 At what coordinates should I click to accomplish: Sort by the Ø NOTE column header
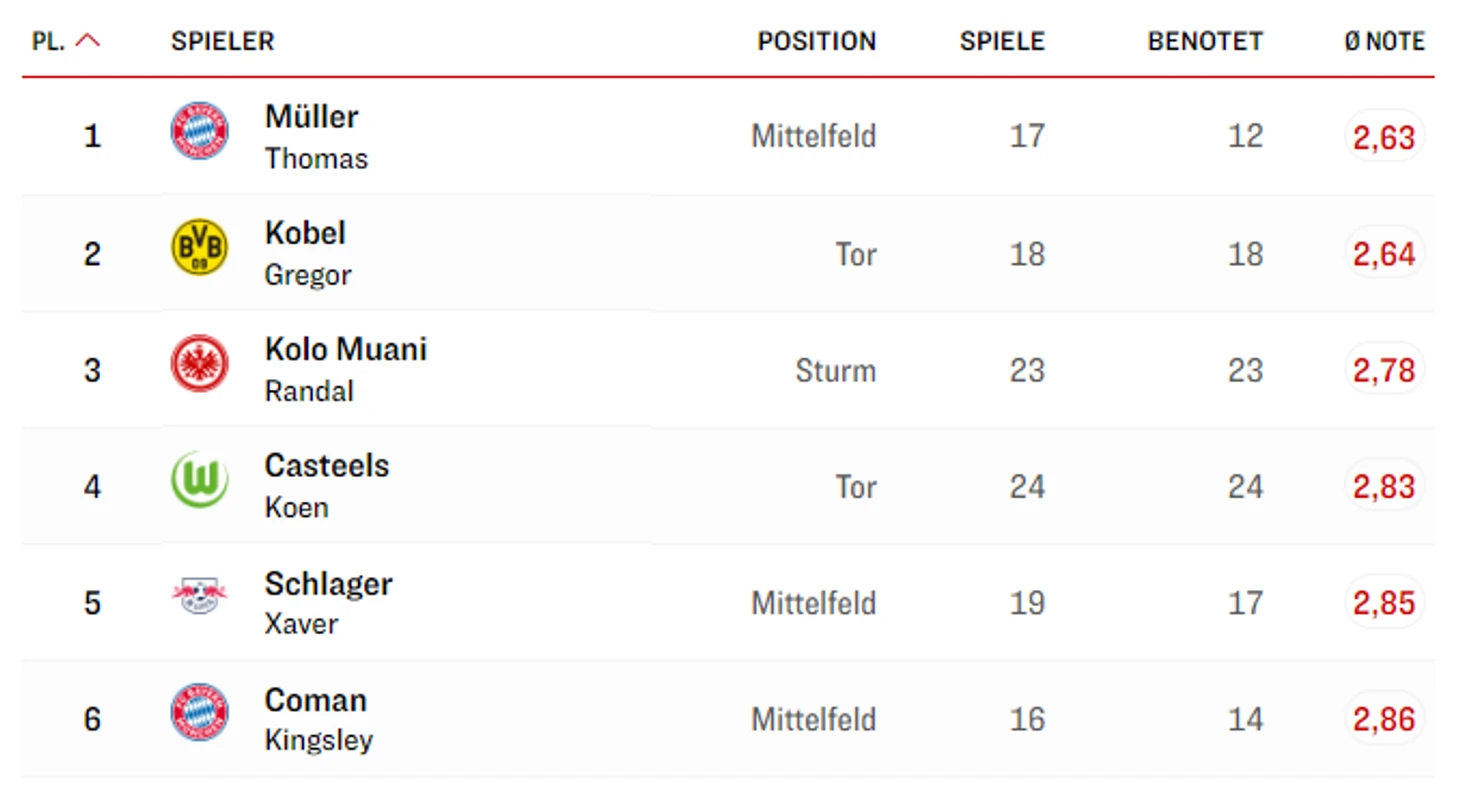tap(1384, 42)
